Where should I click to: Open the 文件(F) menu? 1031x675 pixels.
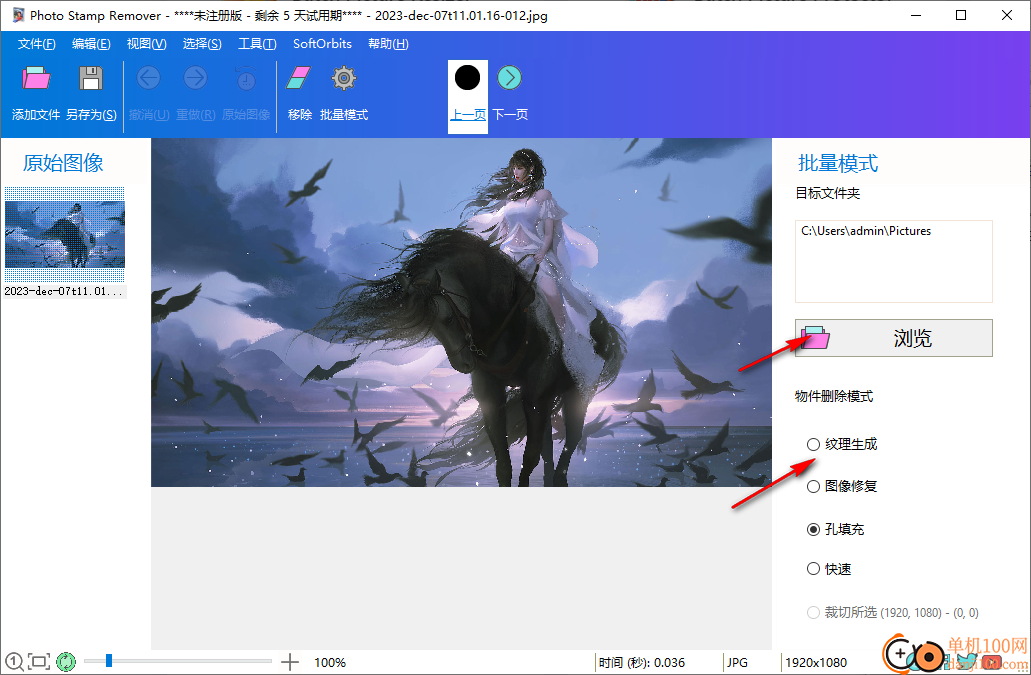[x=36, y=43]
